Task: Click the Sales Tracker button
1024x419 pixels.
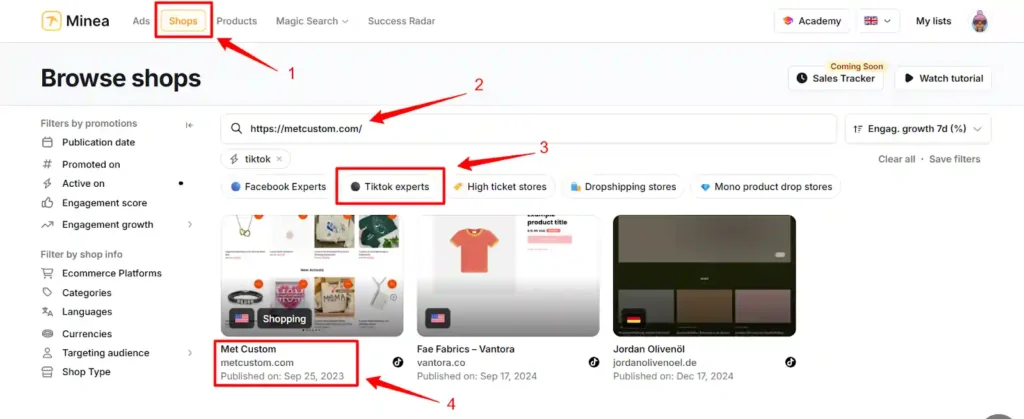Action: 836,78
